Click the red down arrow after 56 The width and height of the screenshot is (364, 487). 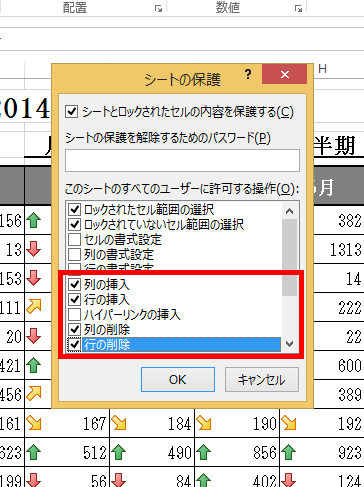click(119, 480)
